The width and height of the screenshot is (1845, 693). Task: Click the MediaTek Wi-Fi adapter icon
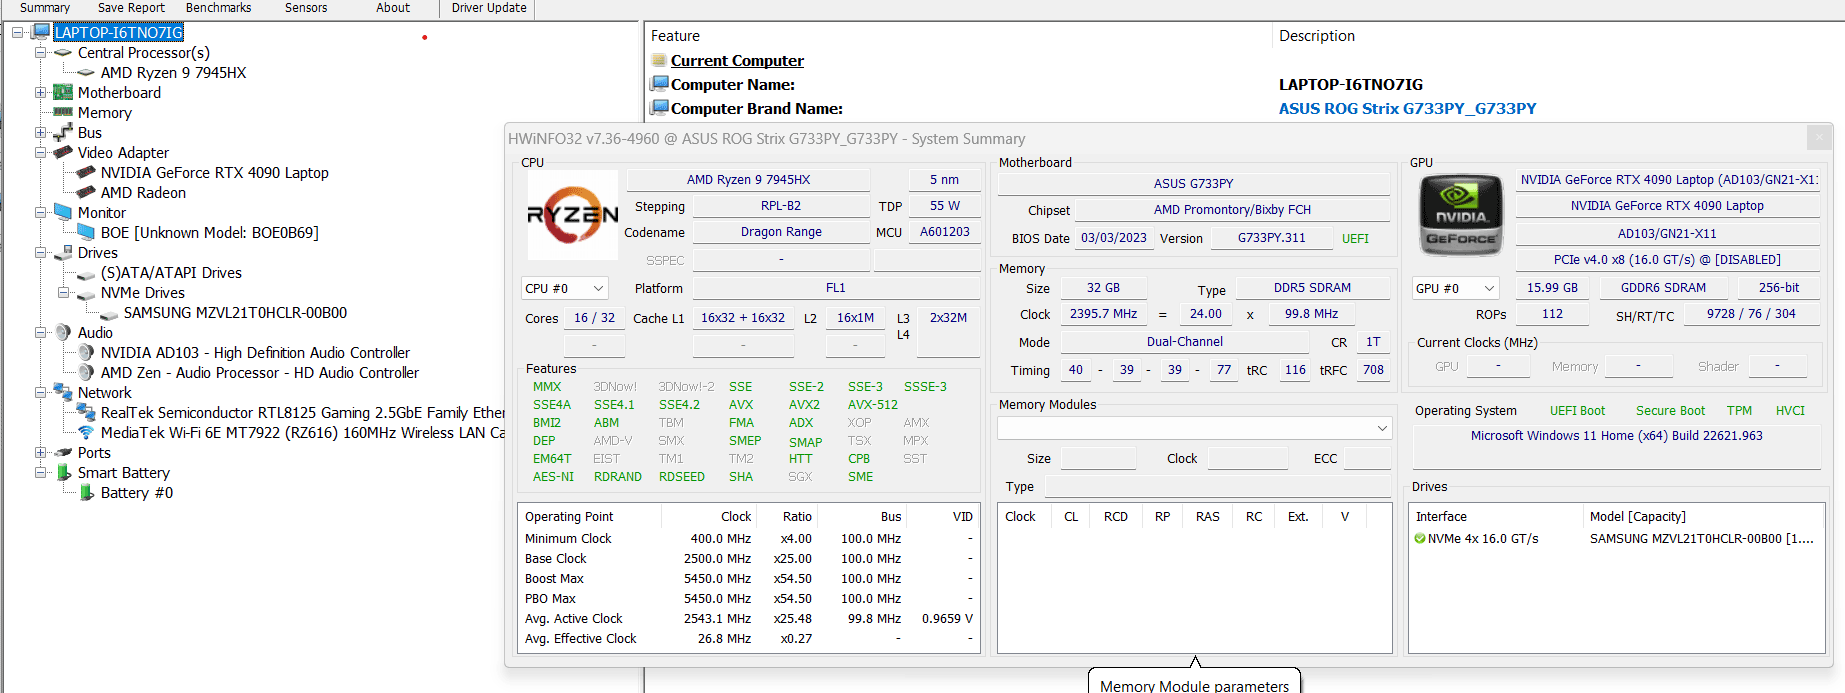click(86, 432)
